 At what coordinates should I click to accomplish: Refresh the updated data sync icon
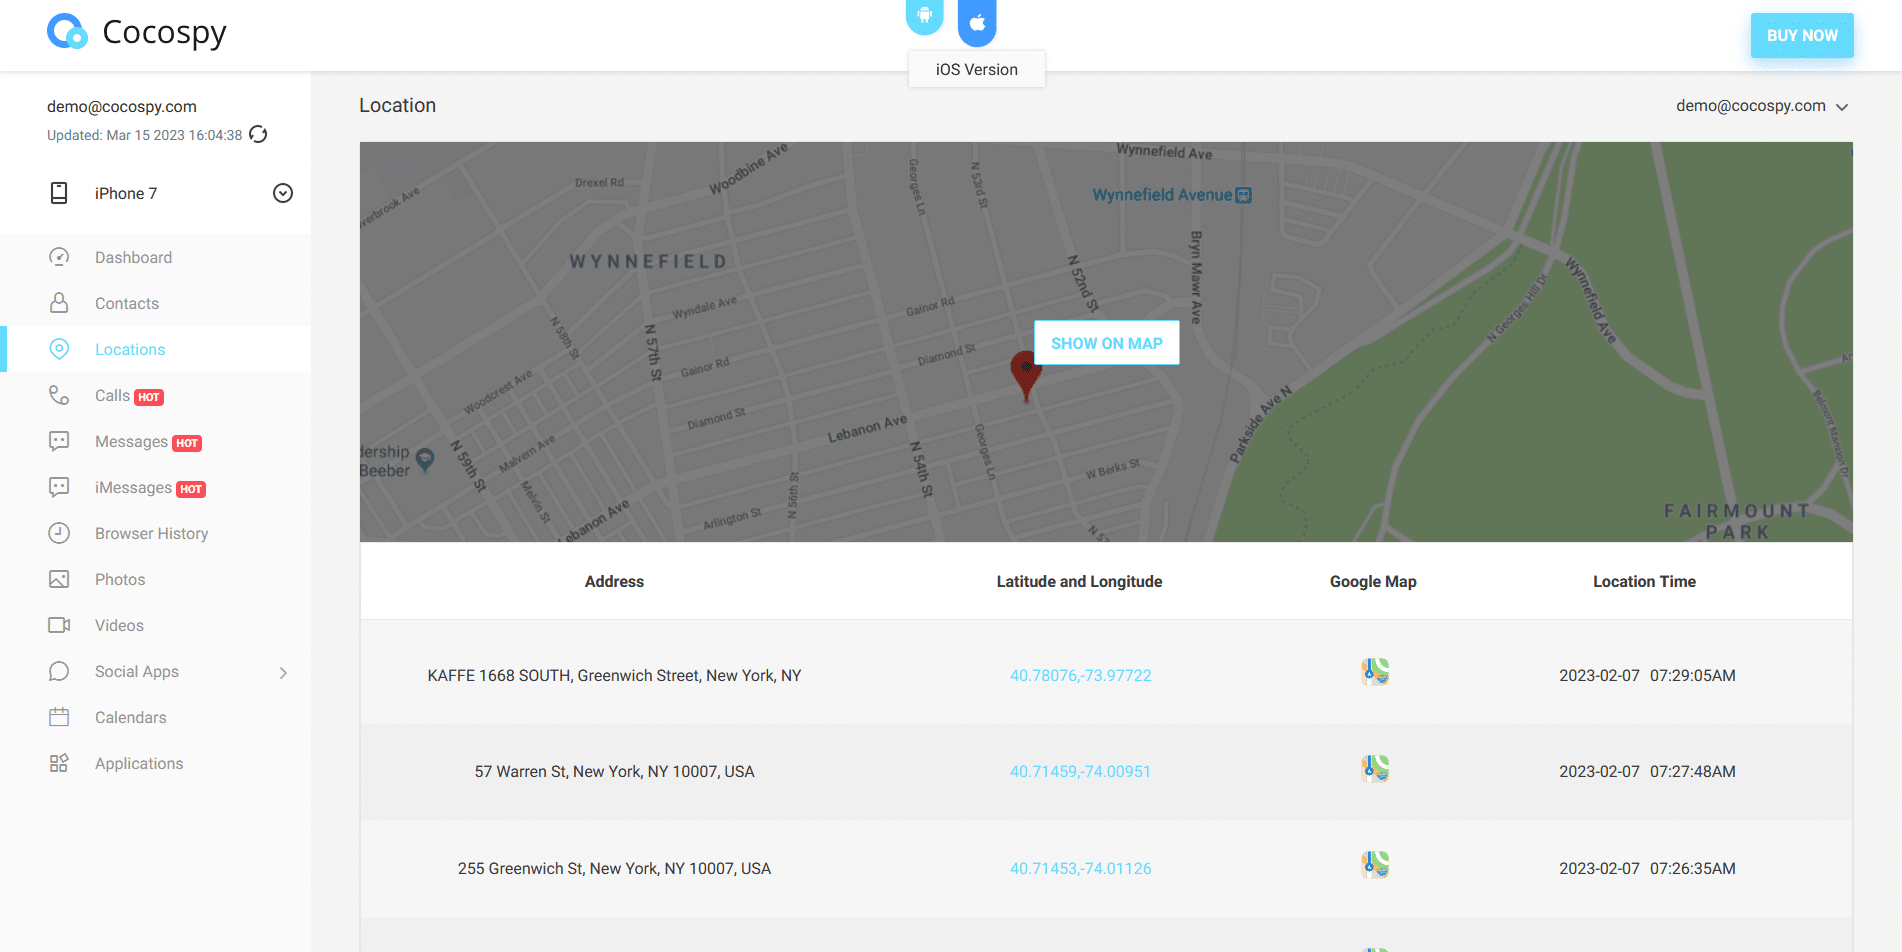click(x=258, y=134)
